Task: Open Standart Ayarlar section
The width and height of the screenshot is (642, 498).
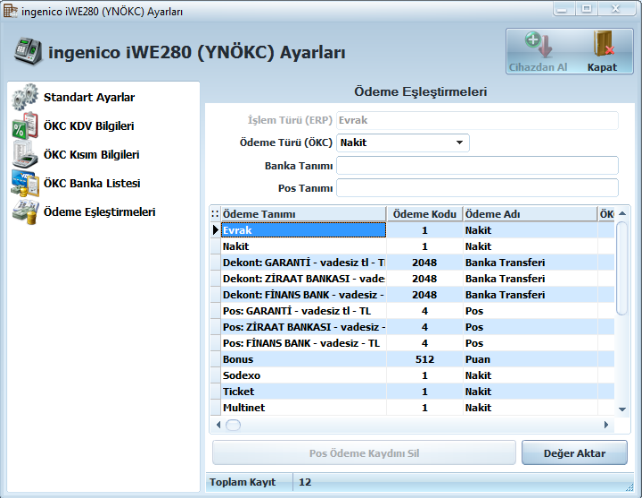Action: pos(89,97)
